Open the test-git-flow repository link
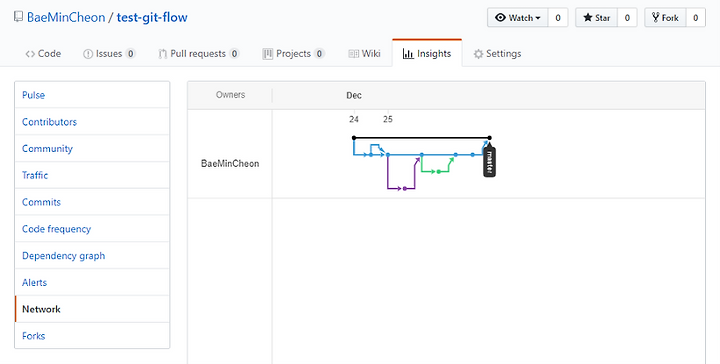 [x=152, y=17]
